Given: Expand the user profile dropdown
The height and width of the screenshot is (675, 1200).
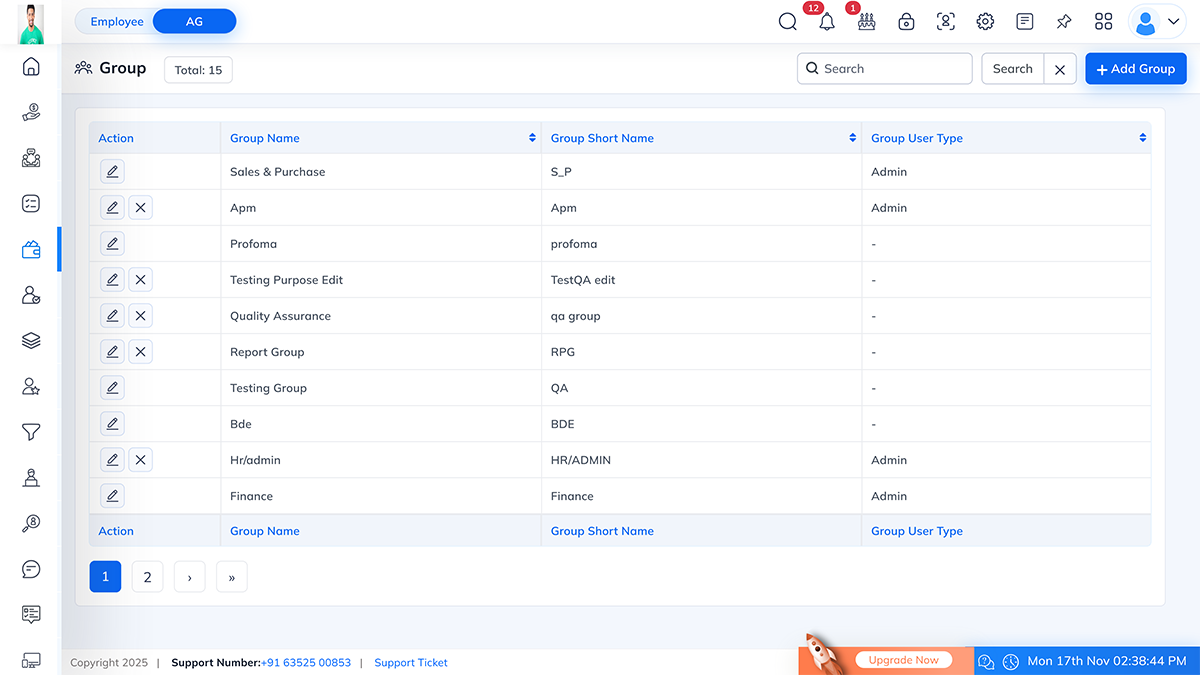Looking at the screenshot, I should point(1158,22).
